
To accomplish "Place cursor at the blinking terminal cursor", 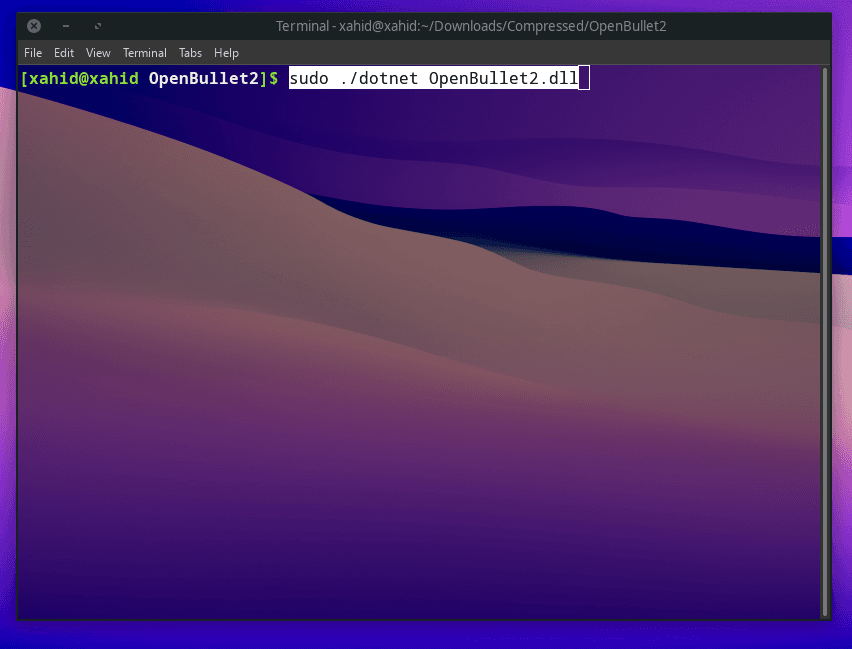I will (x=582, y=78).
